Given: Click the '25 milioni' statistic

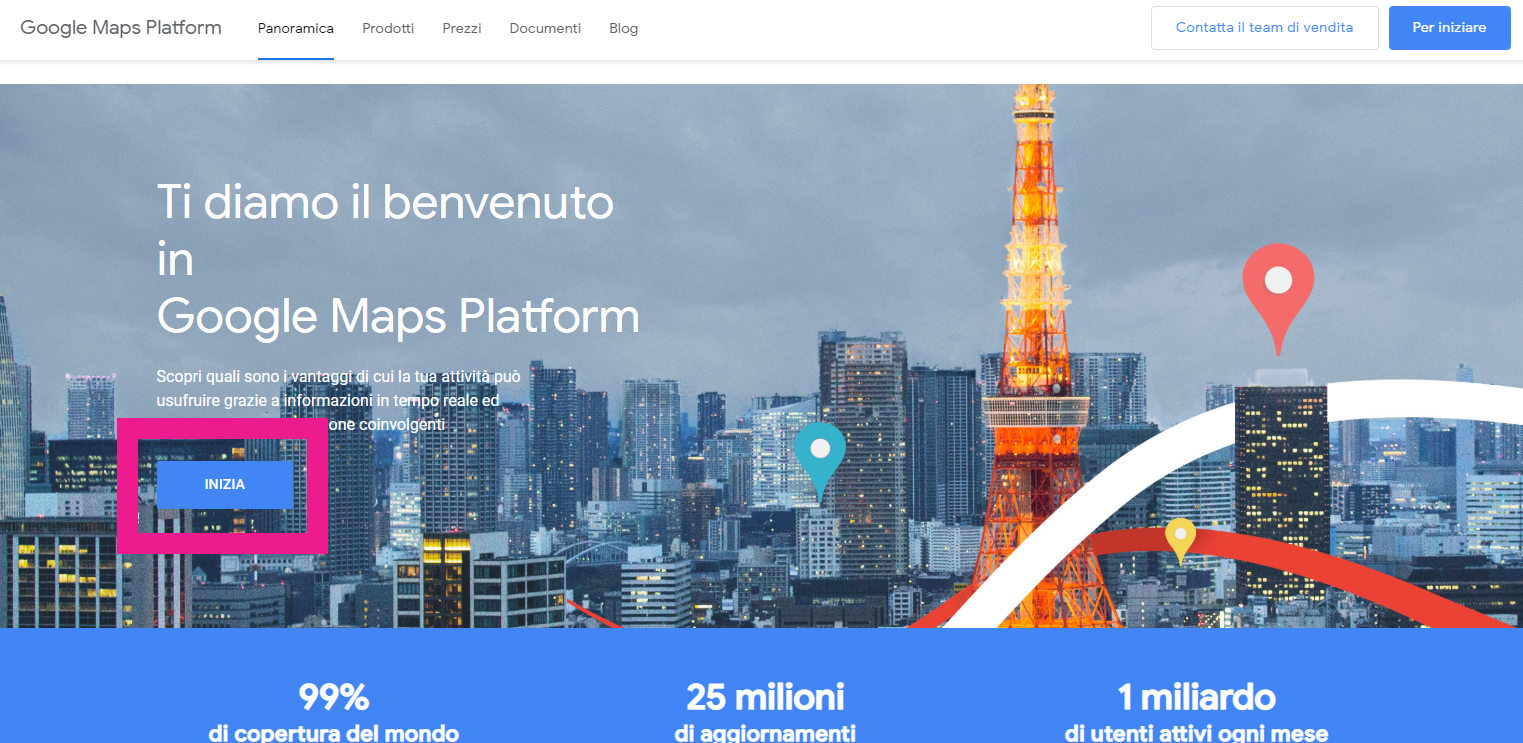Looking at the screenshot, I should pos(765,696).
